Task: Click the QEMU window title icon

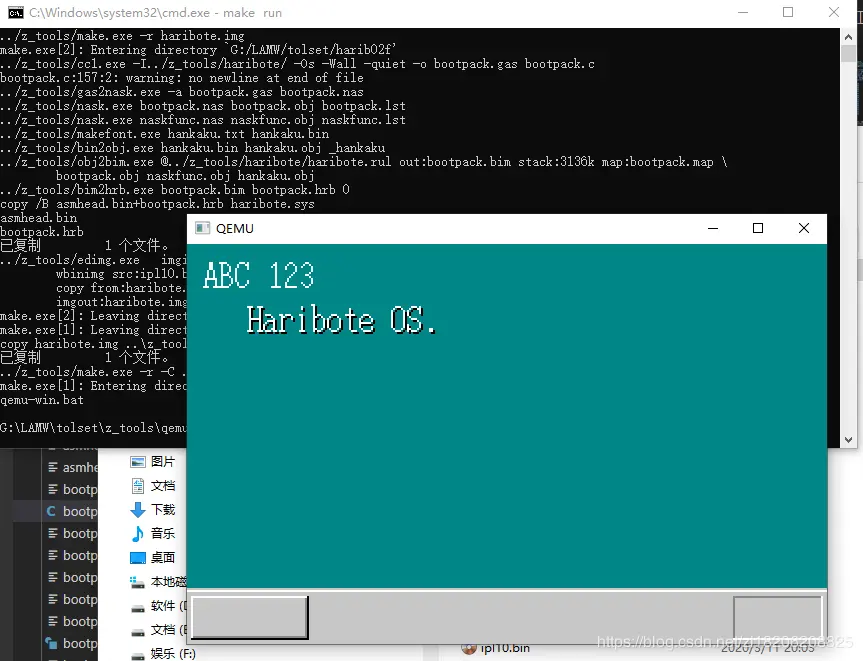Action: click(203, 228)
